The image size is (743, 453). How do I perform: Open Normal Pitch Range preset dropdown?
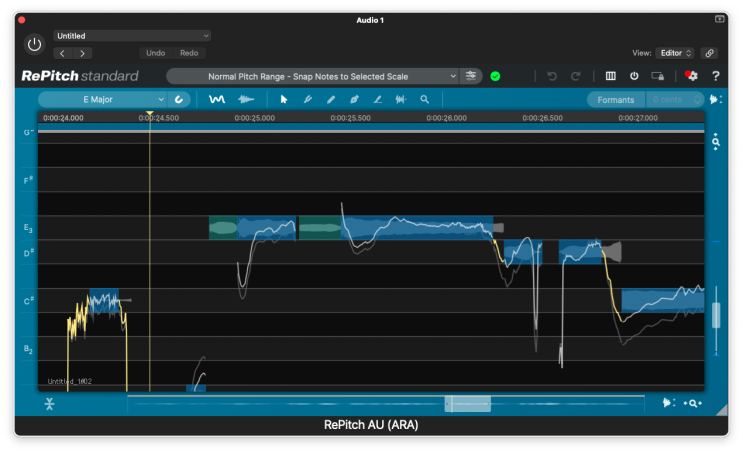coord(313,76)
